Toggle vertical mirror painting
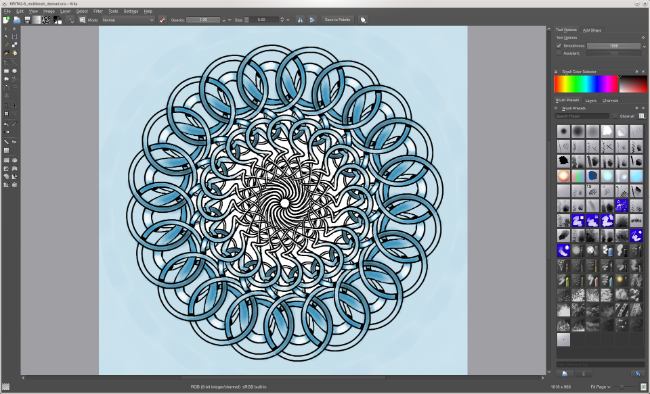 pos(312,19)
